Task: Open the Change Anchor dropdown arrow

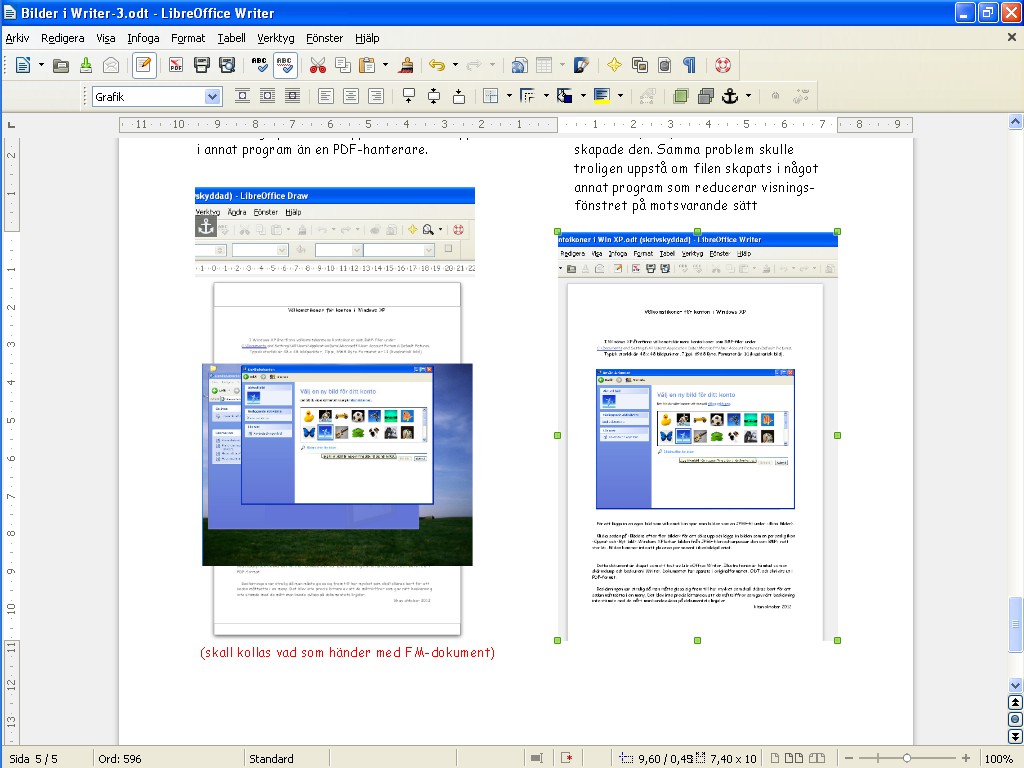Action: (x=748, y=97)
